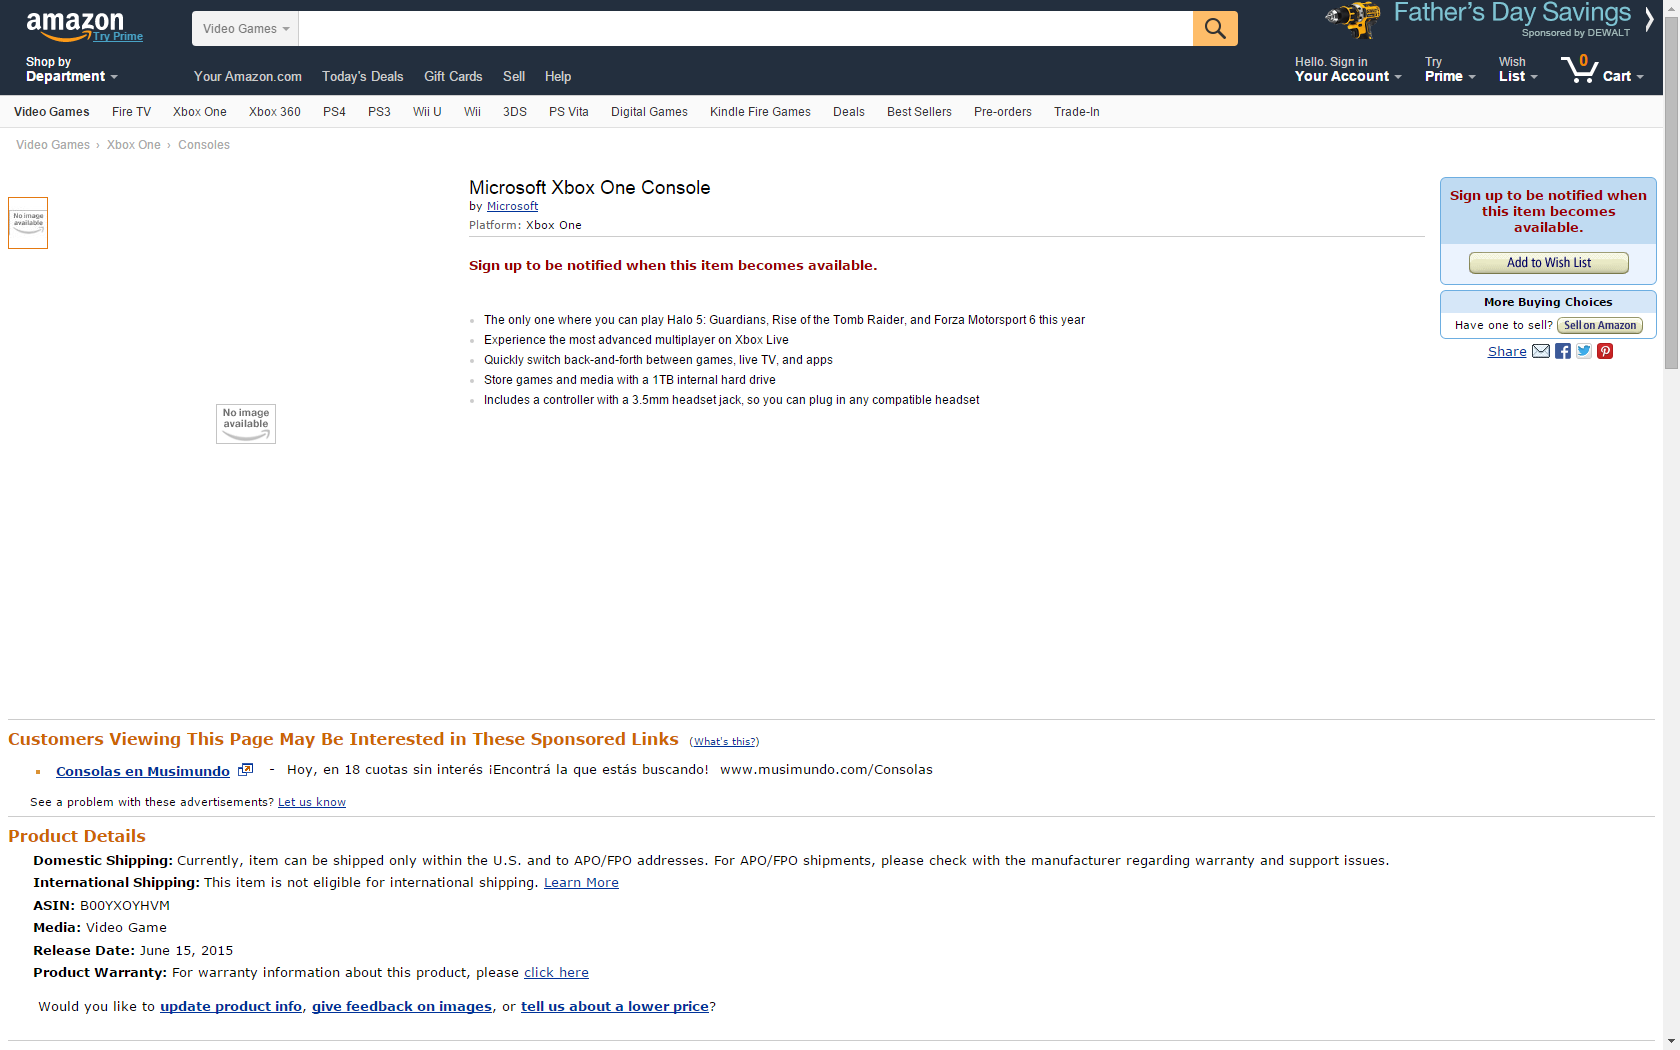The height and width of the screenshot is (1050, 1680).
Task: Click the external-link icon beside Consolas en Musimundo
Action: (x=245, y=770)
